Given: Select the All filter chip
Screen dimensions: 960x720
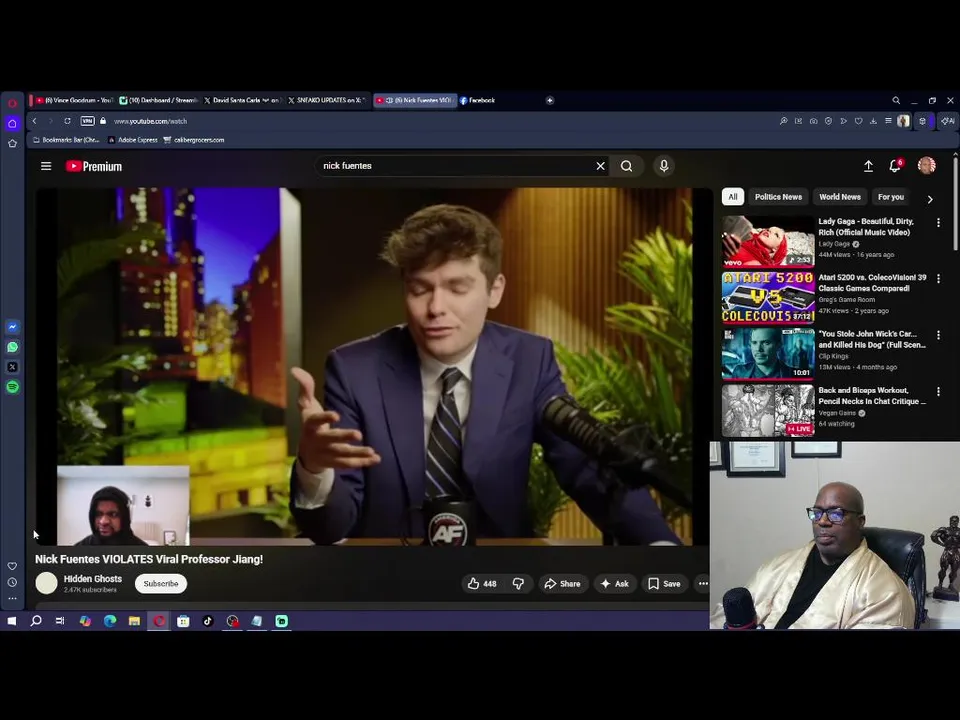Looking at the screenshot, I should pyautogui.click(x=732, y=197).
